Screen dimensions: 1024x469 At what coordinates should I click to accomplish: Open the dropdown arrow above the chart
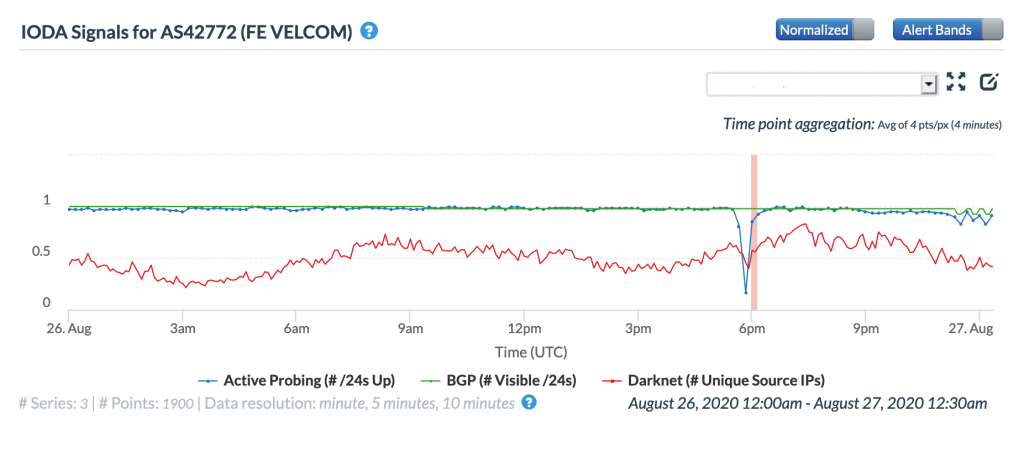[929, 84]
